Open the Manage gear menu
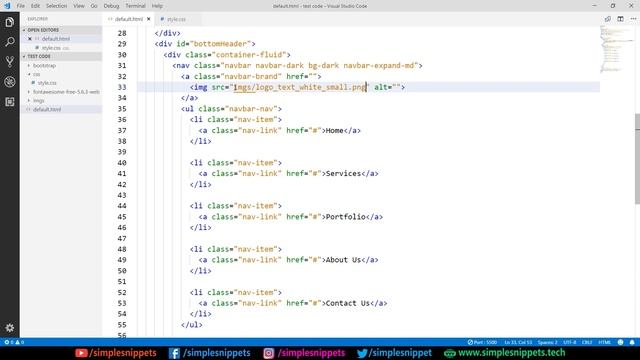Screen dimensions: 640x360 9,327
